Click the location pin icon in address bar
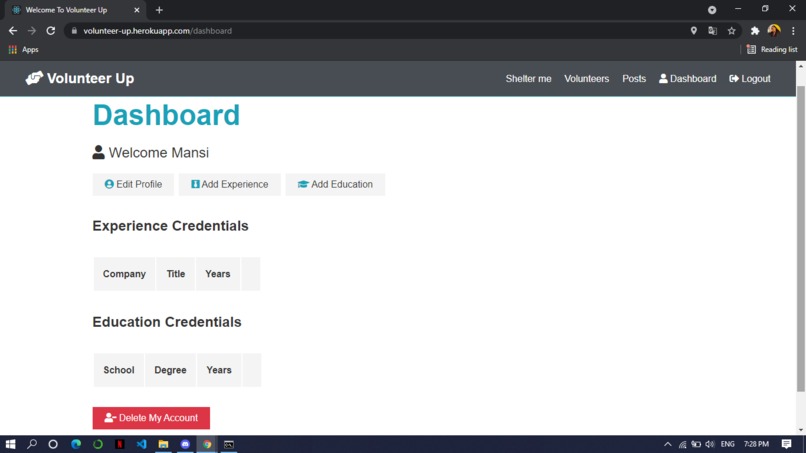This screenshot has width=806, height=453. pyautogui.click(x=693, y=31)
